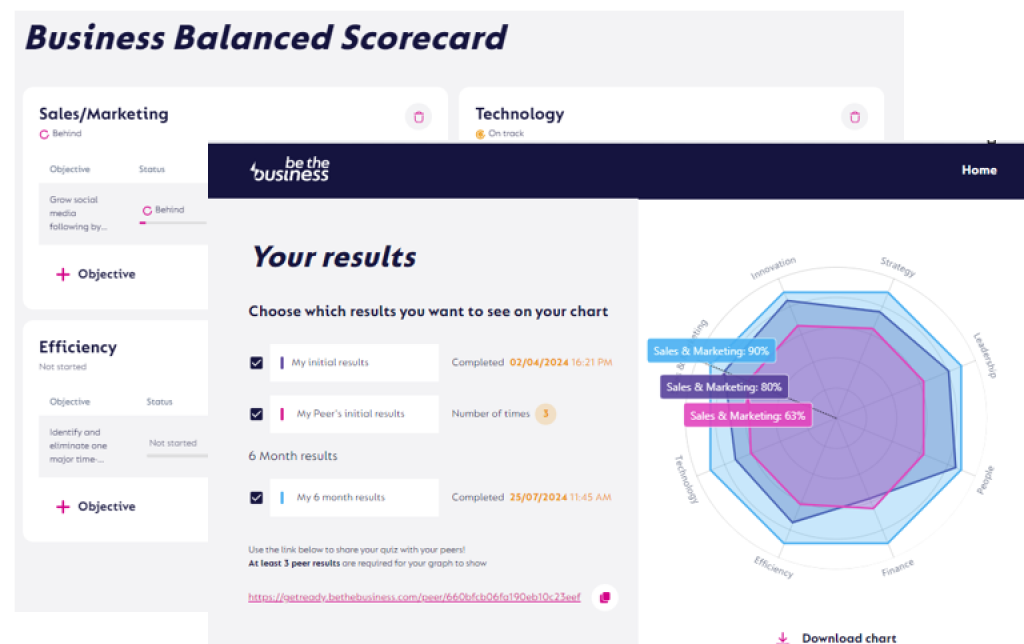Screen dimensions: 1024x644
Task: Click the Be the Business logo
Action: (x=289, y=170)
